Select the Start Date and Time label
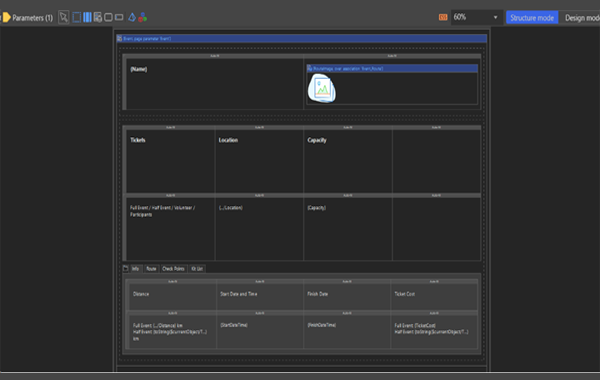 [238, 294]
